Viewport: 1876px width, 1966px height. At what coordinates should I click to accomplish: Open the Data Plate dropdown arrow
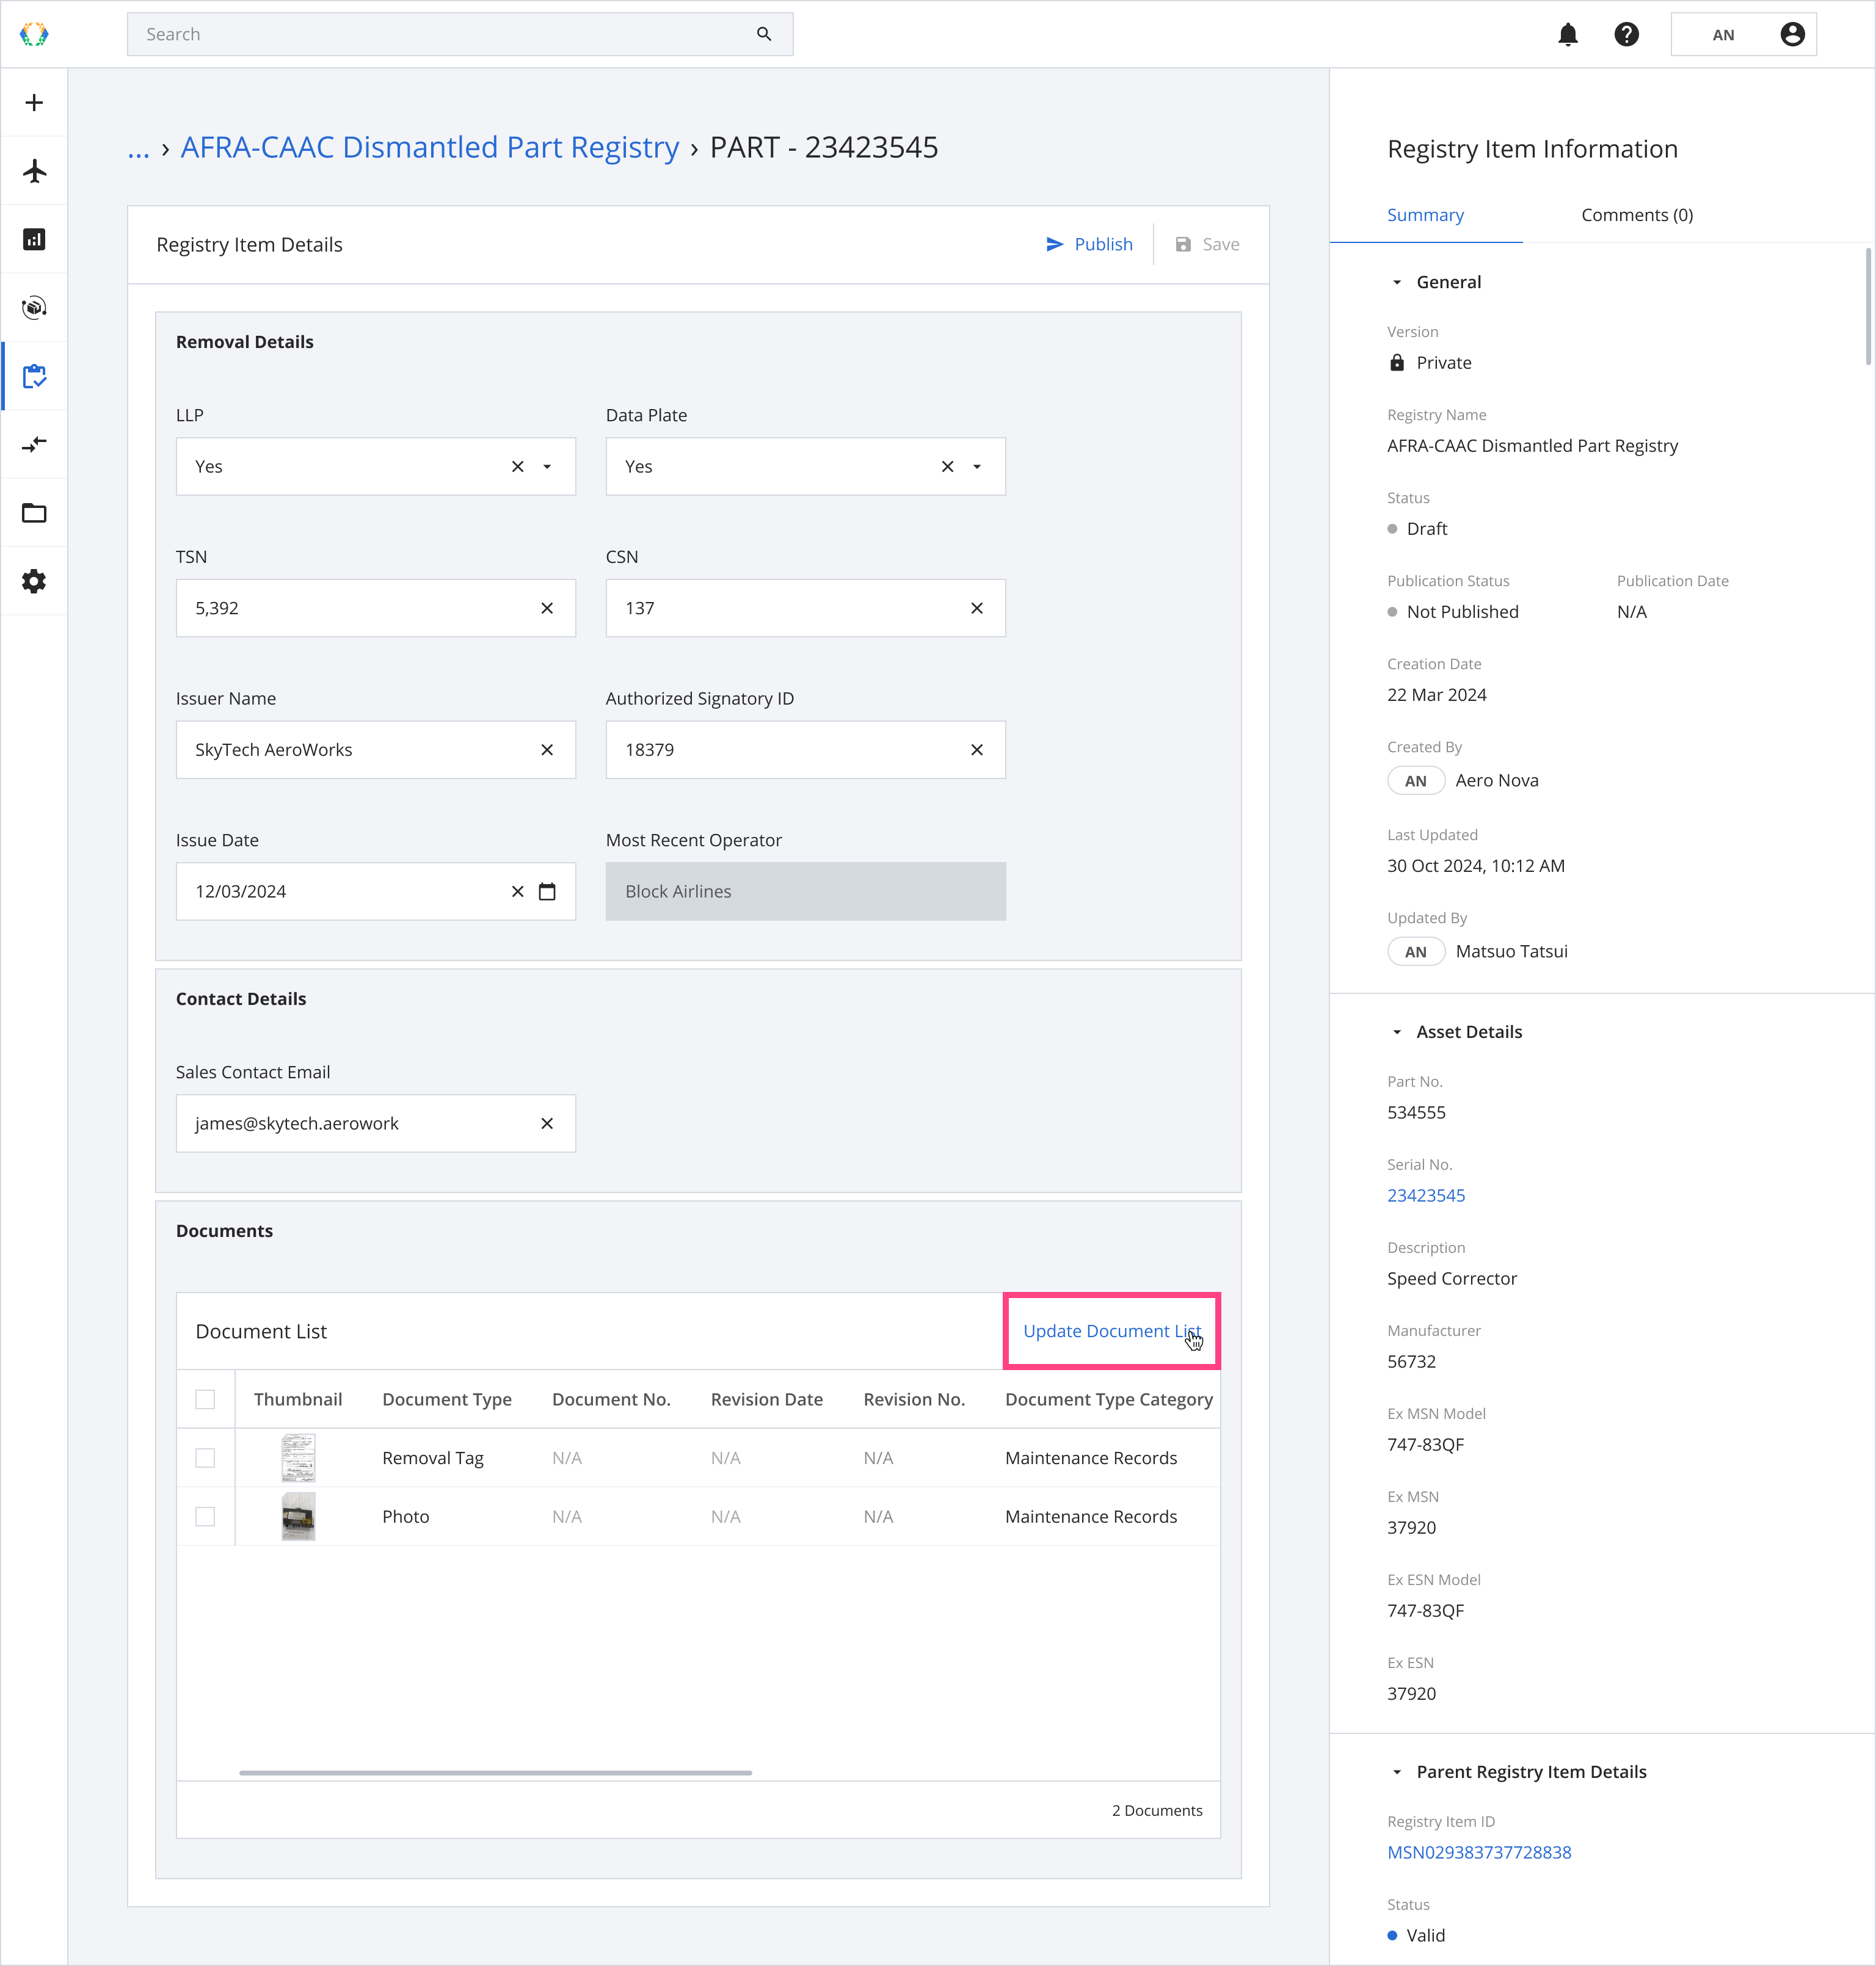977,467
